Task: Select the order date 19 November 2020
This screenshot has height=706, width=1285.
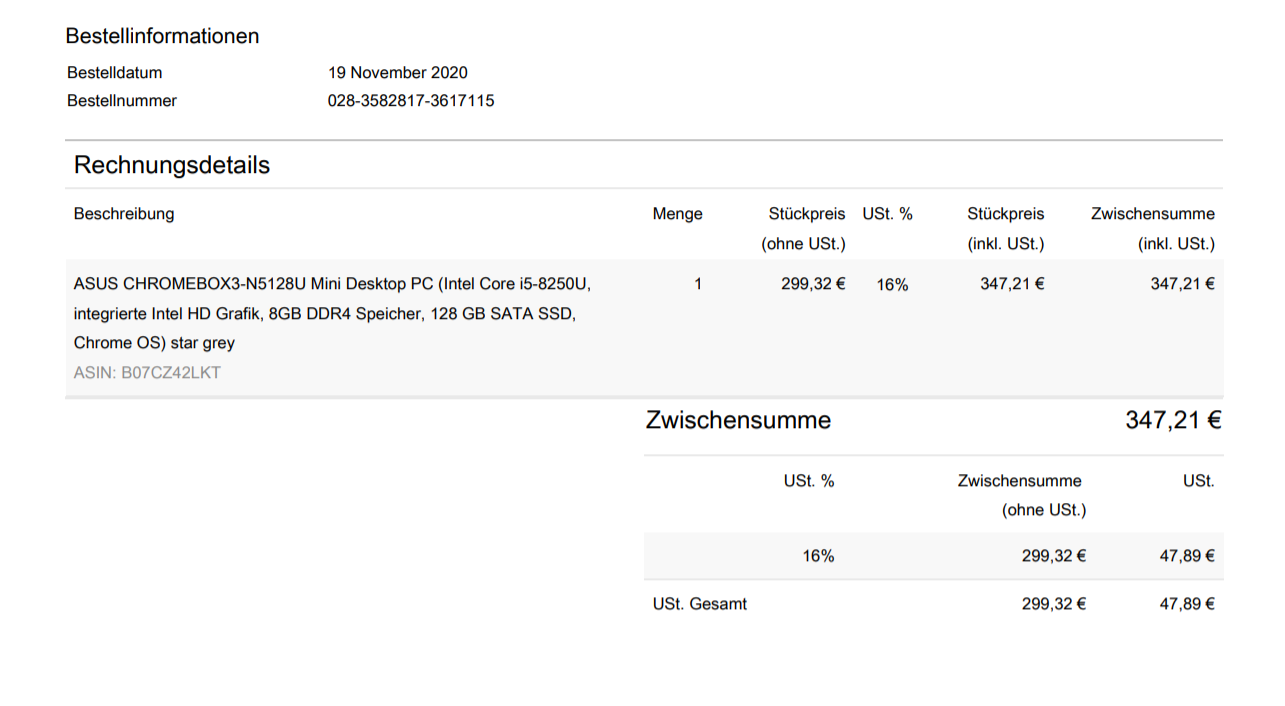Action: point(397,73)
